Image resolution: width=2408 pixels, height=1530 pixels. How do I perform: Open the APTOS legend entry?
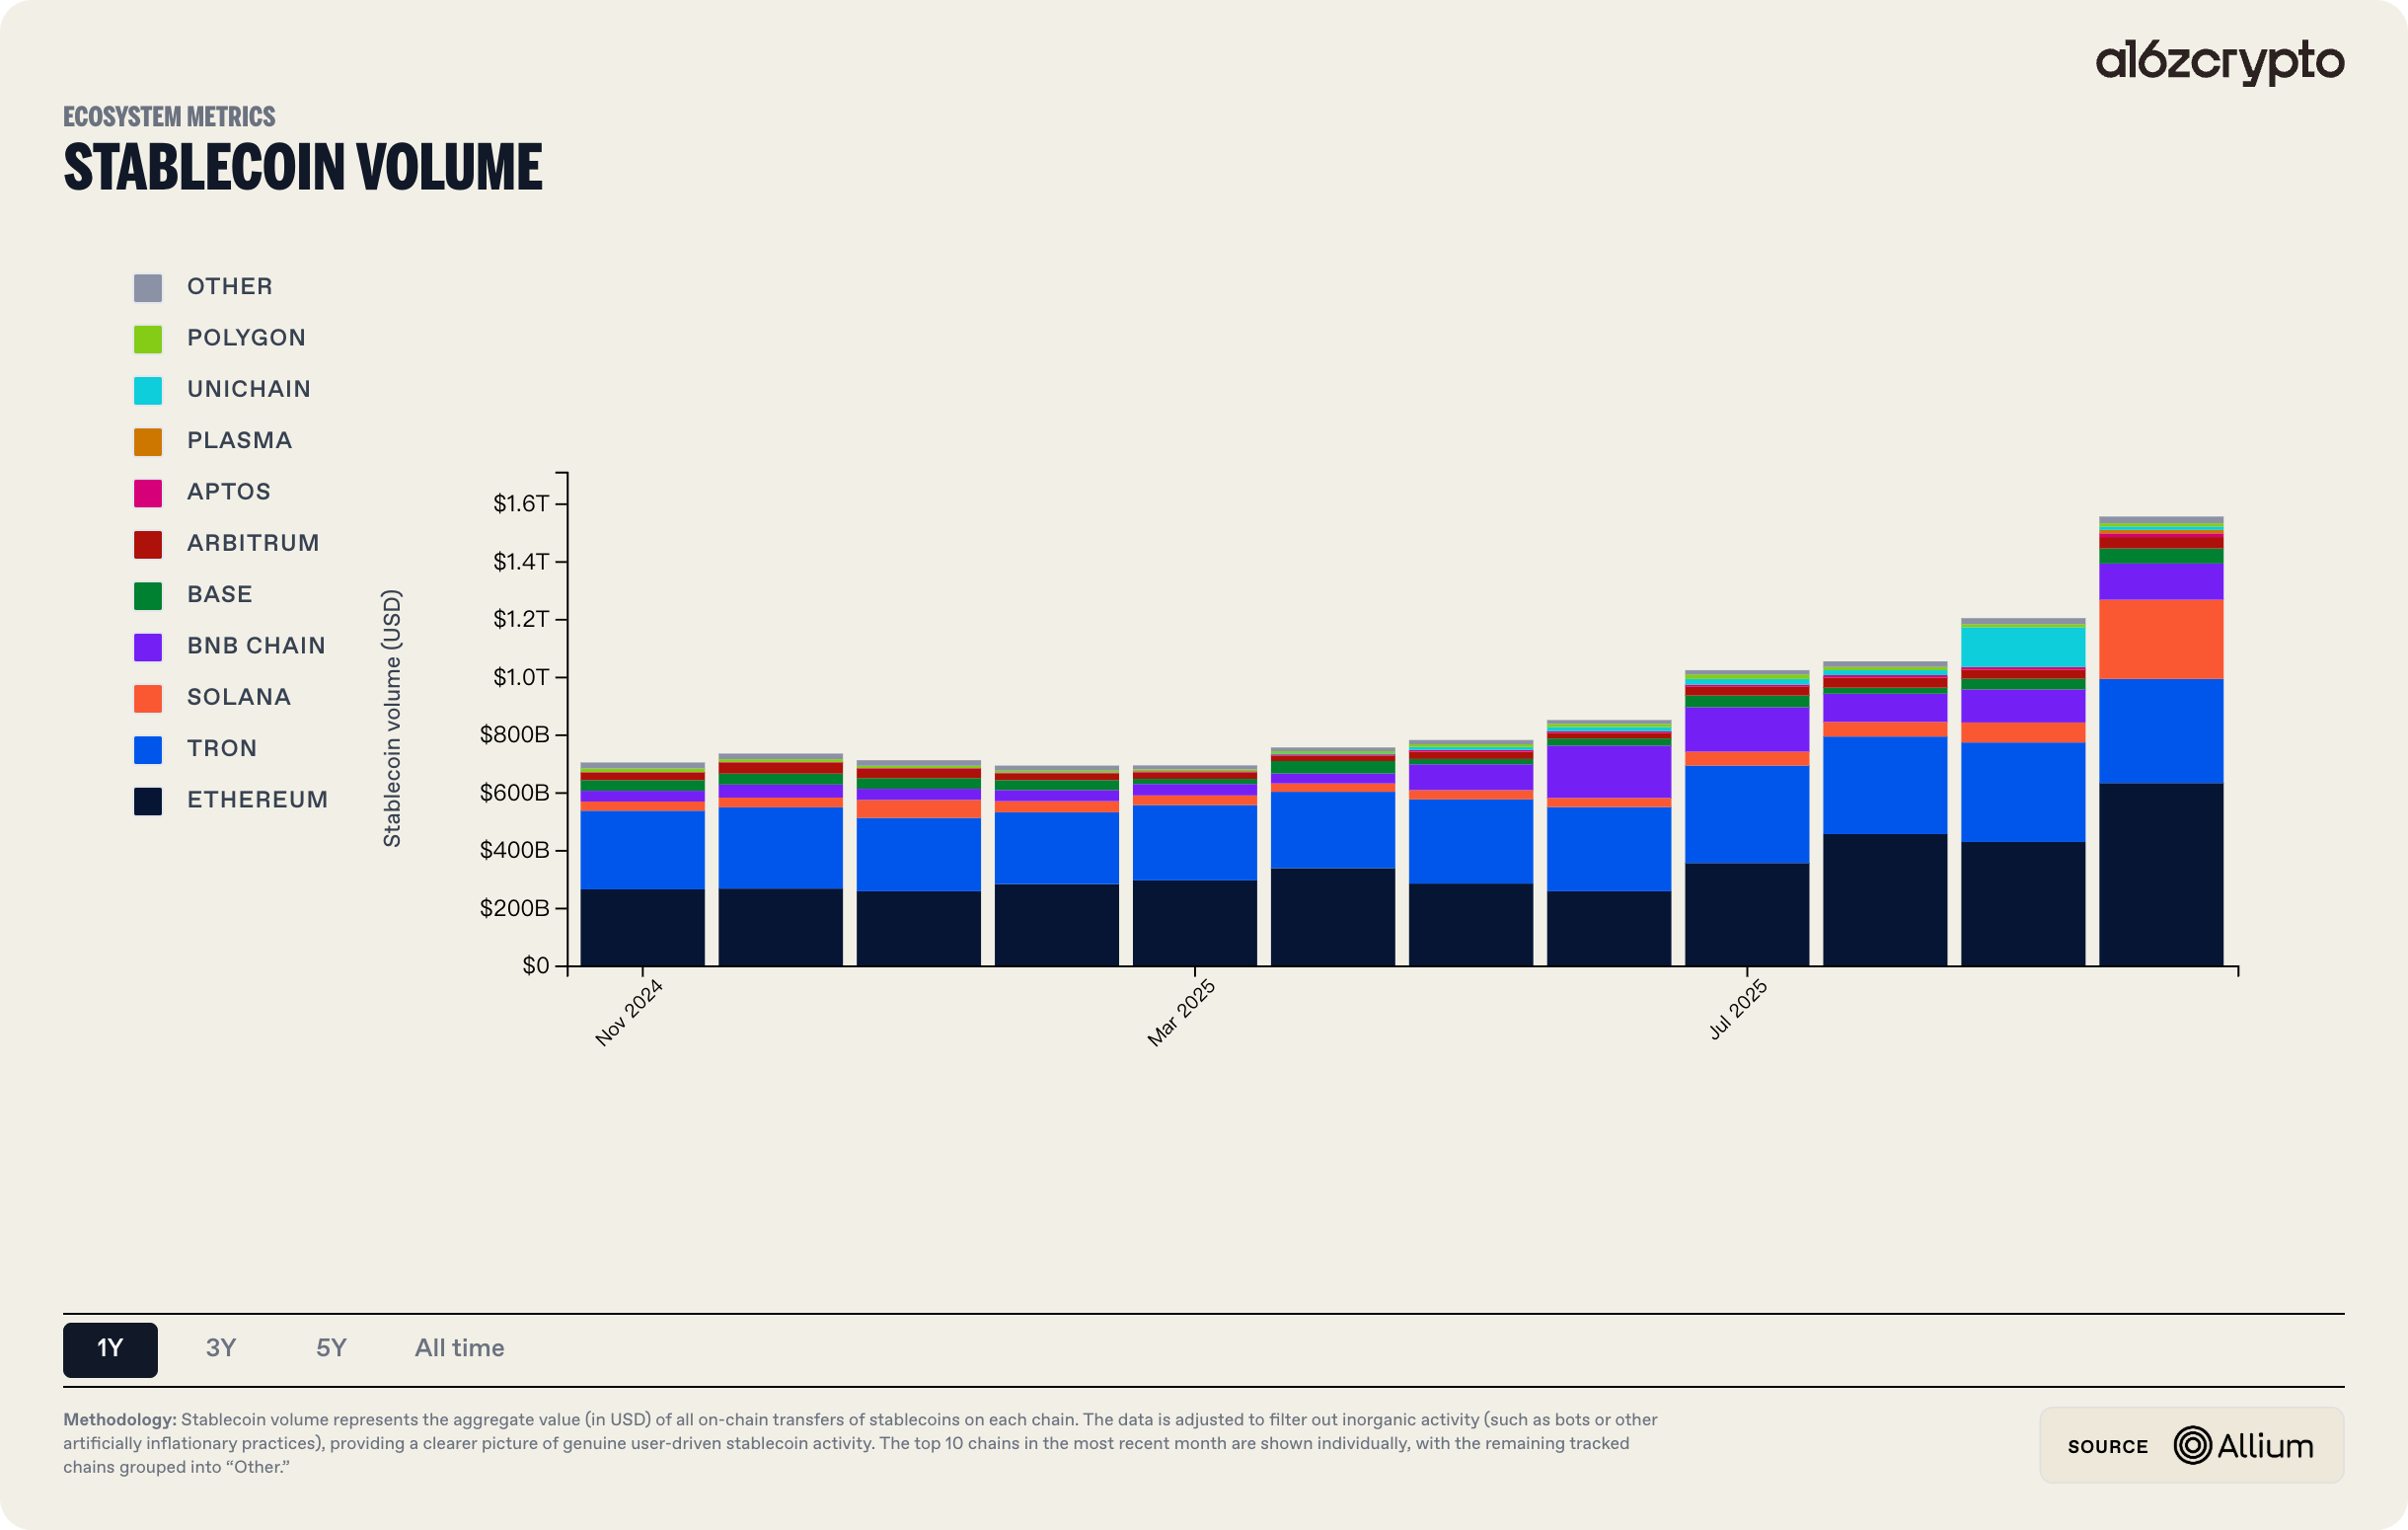tap(228, 491)
